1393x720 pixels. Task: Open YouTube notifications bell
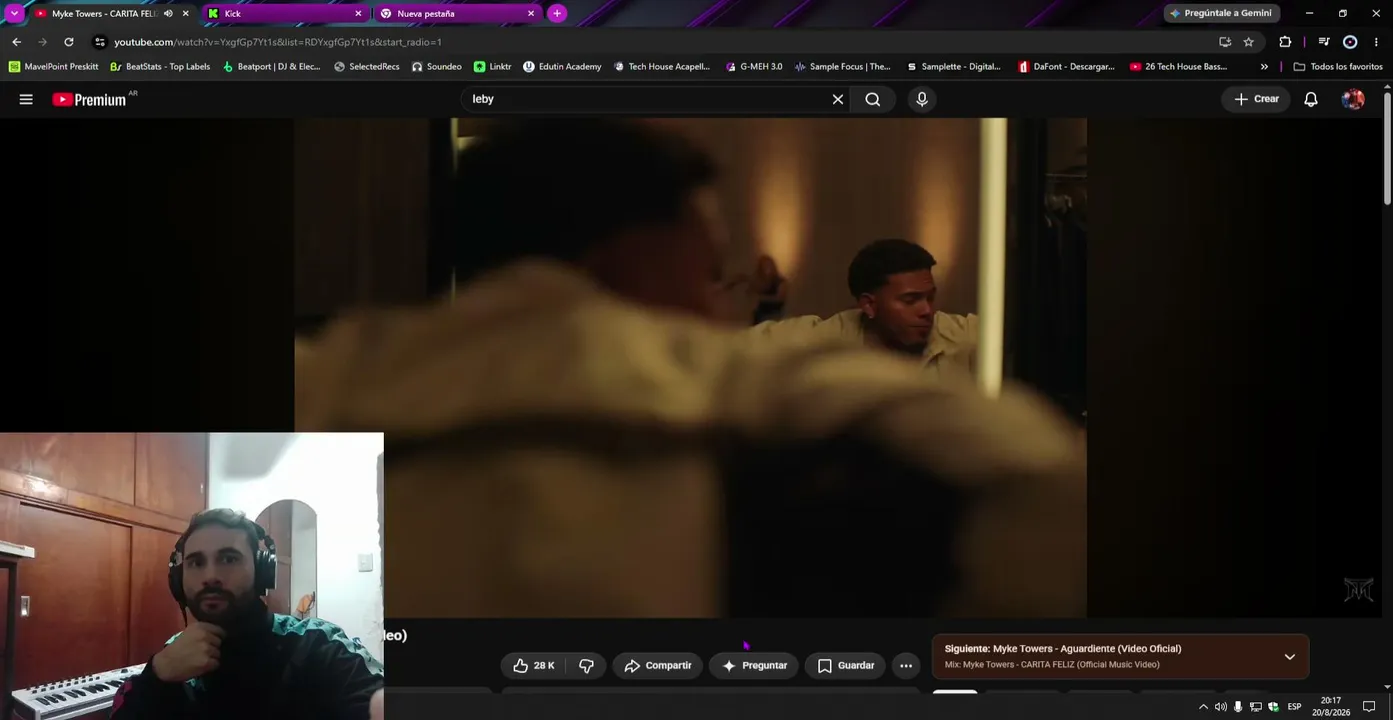(x=1311, y=99)
